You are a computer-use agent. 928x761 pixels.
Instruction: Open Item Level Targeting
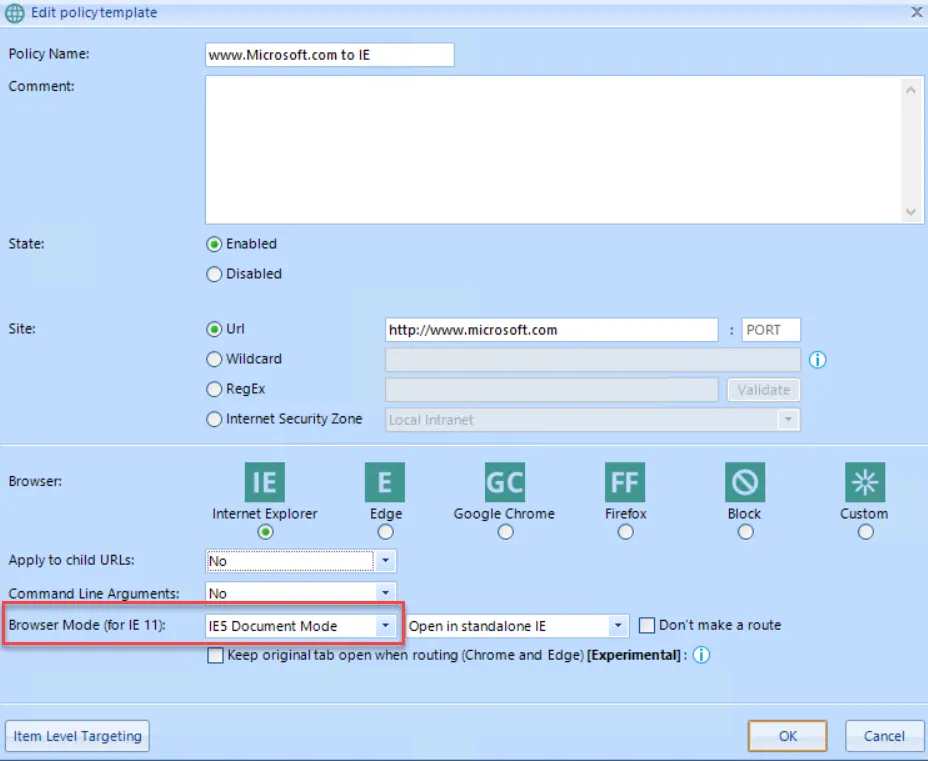(x=77, y=736)
